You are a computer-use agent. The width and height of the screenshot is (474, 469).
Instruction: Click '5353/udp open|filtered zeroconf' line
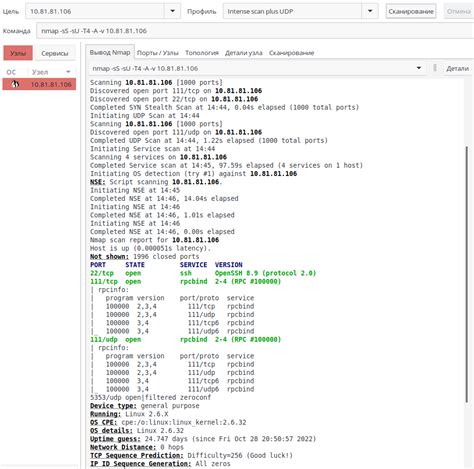pyautogui.click(x=150, y=398)
